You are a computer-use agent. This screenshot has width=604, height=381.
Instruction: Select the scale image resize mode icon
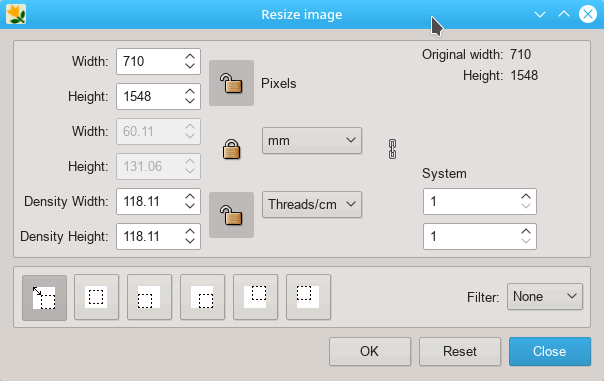click(44, 297)
